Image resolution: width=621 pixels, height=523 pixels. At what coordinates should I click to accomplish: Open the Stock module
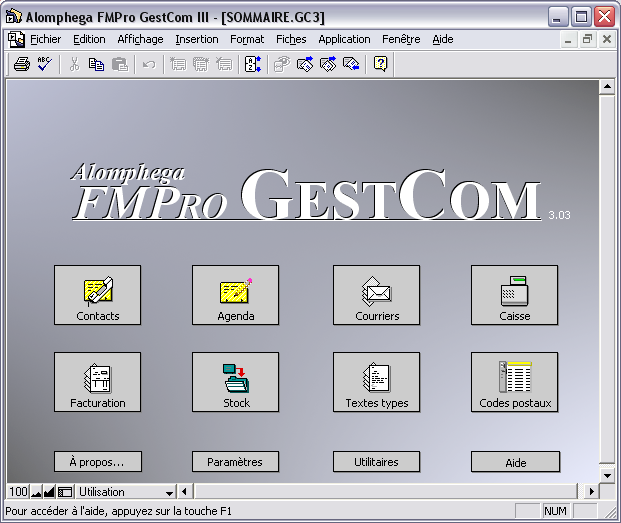[x=236, y=382]
